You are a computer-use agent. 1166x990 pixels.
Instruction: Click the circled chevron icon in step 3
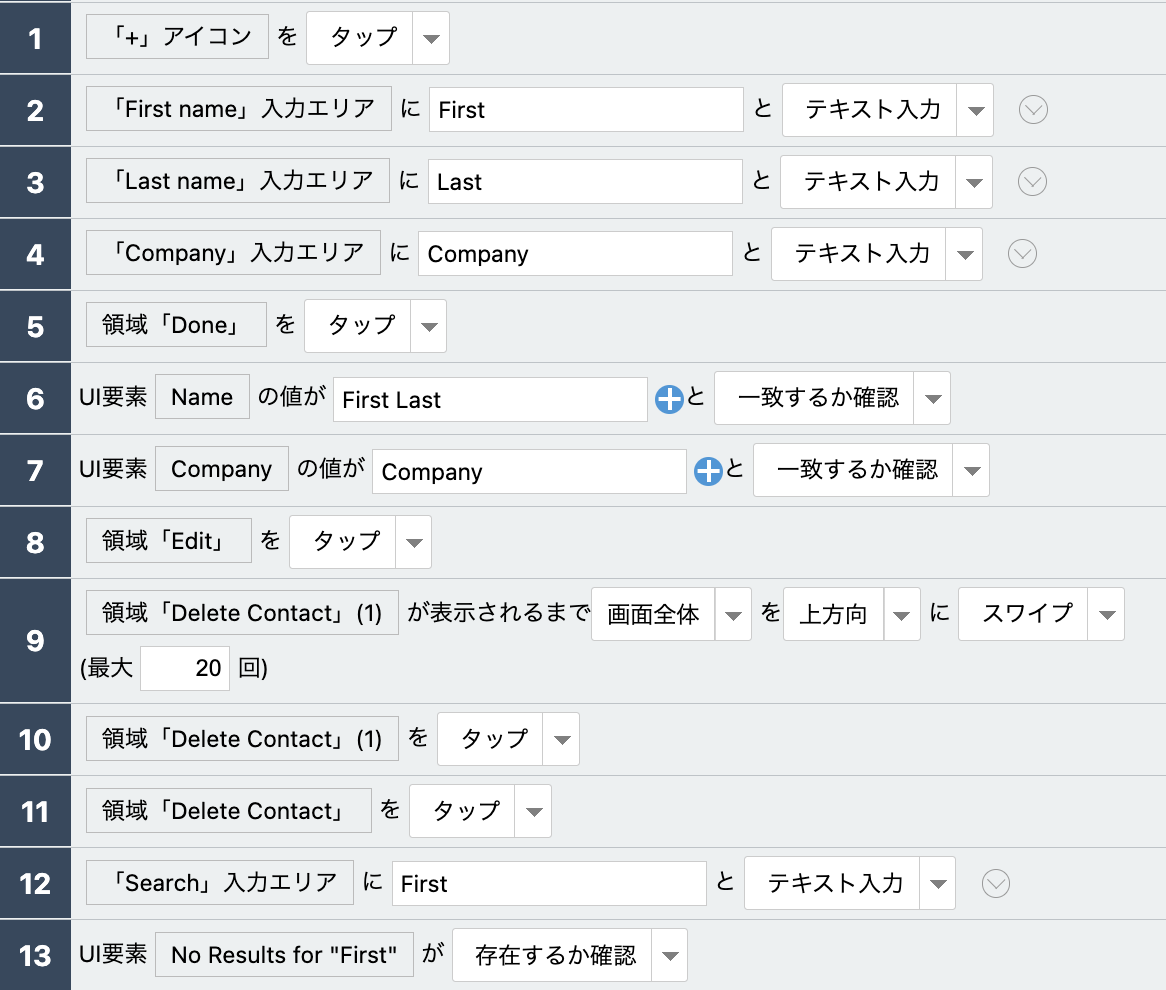pyautogui.click(x=1032, y=181)
